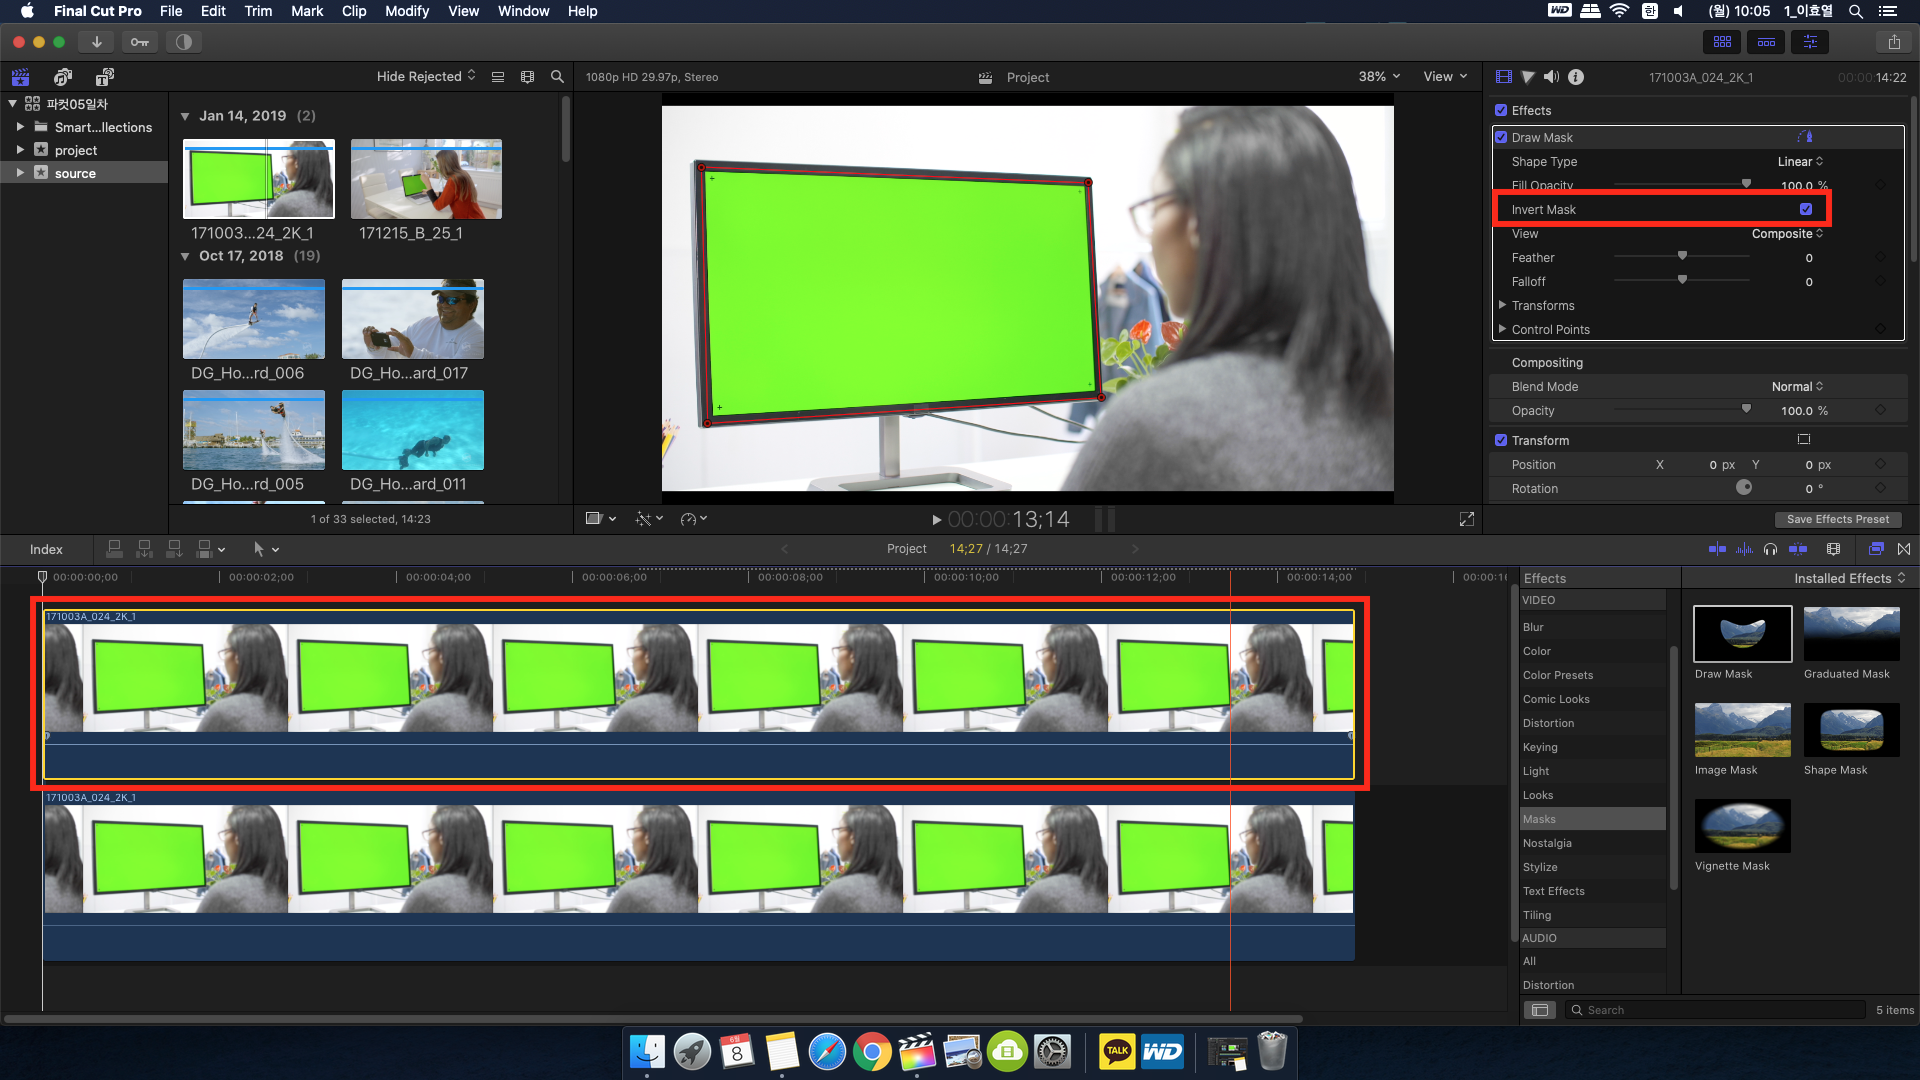
Task: Click browser search magnifier icon
Action: click(x=557, y=77)
